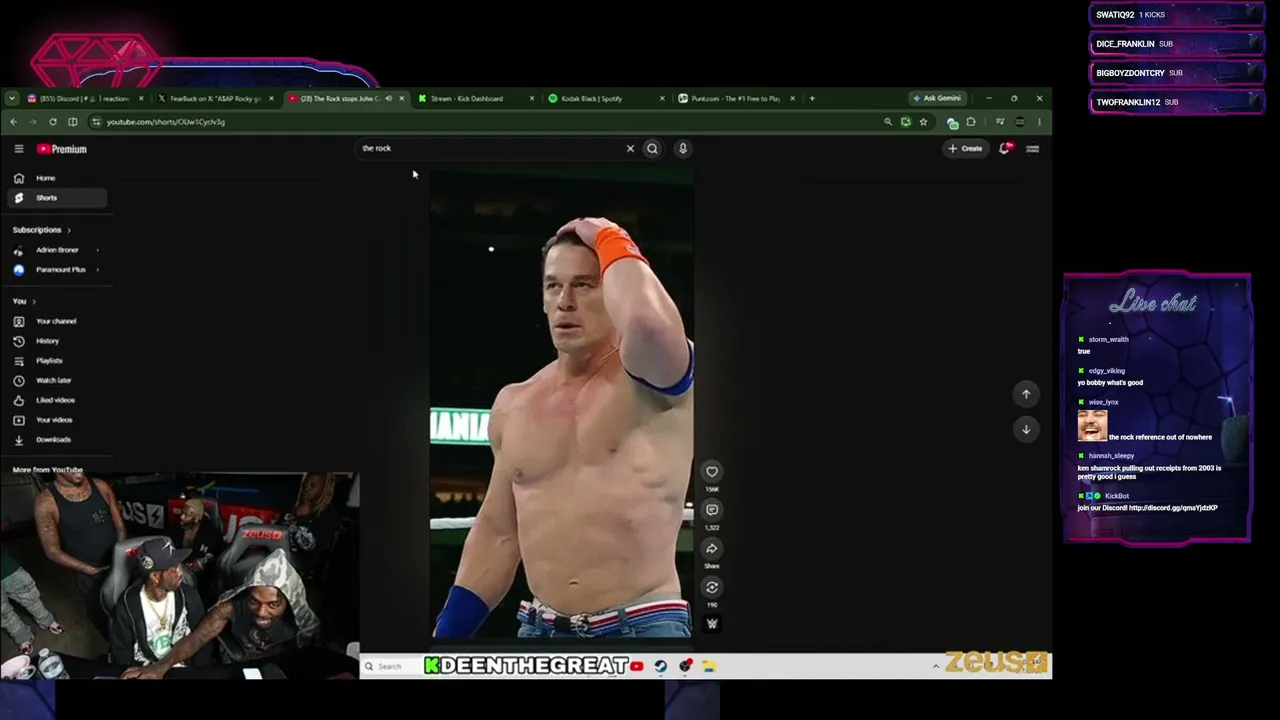Go to the YouTube Premium logo home
Image resolution: width=1280 pixels, height=720 pixels.
(62, 149)
